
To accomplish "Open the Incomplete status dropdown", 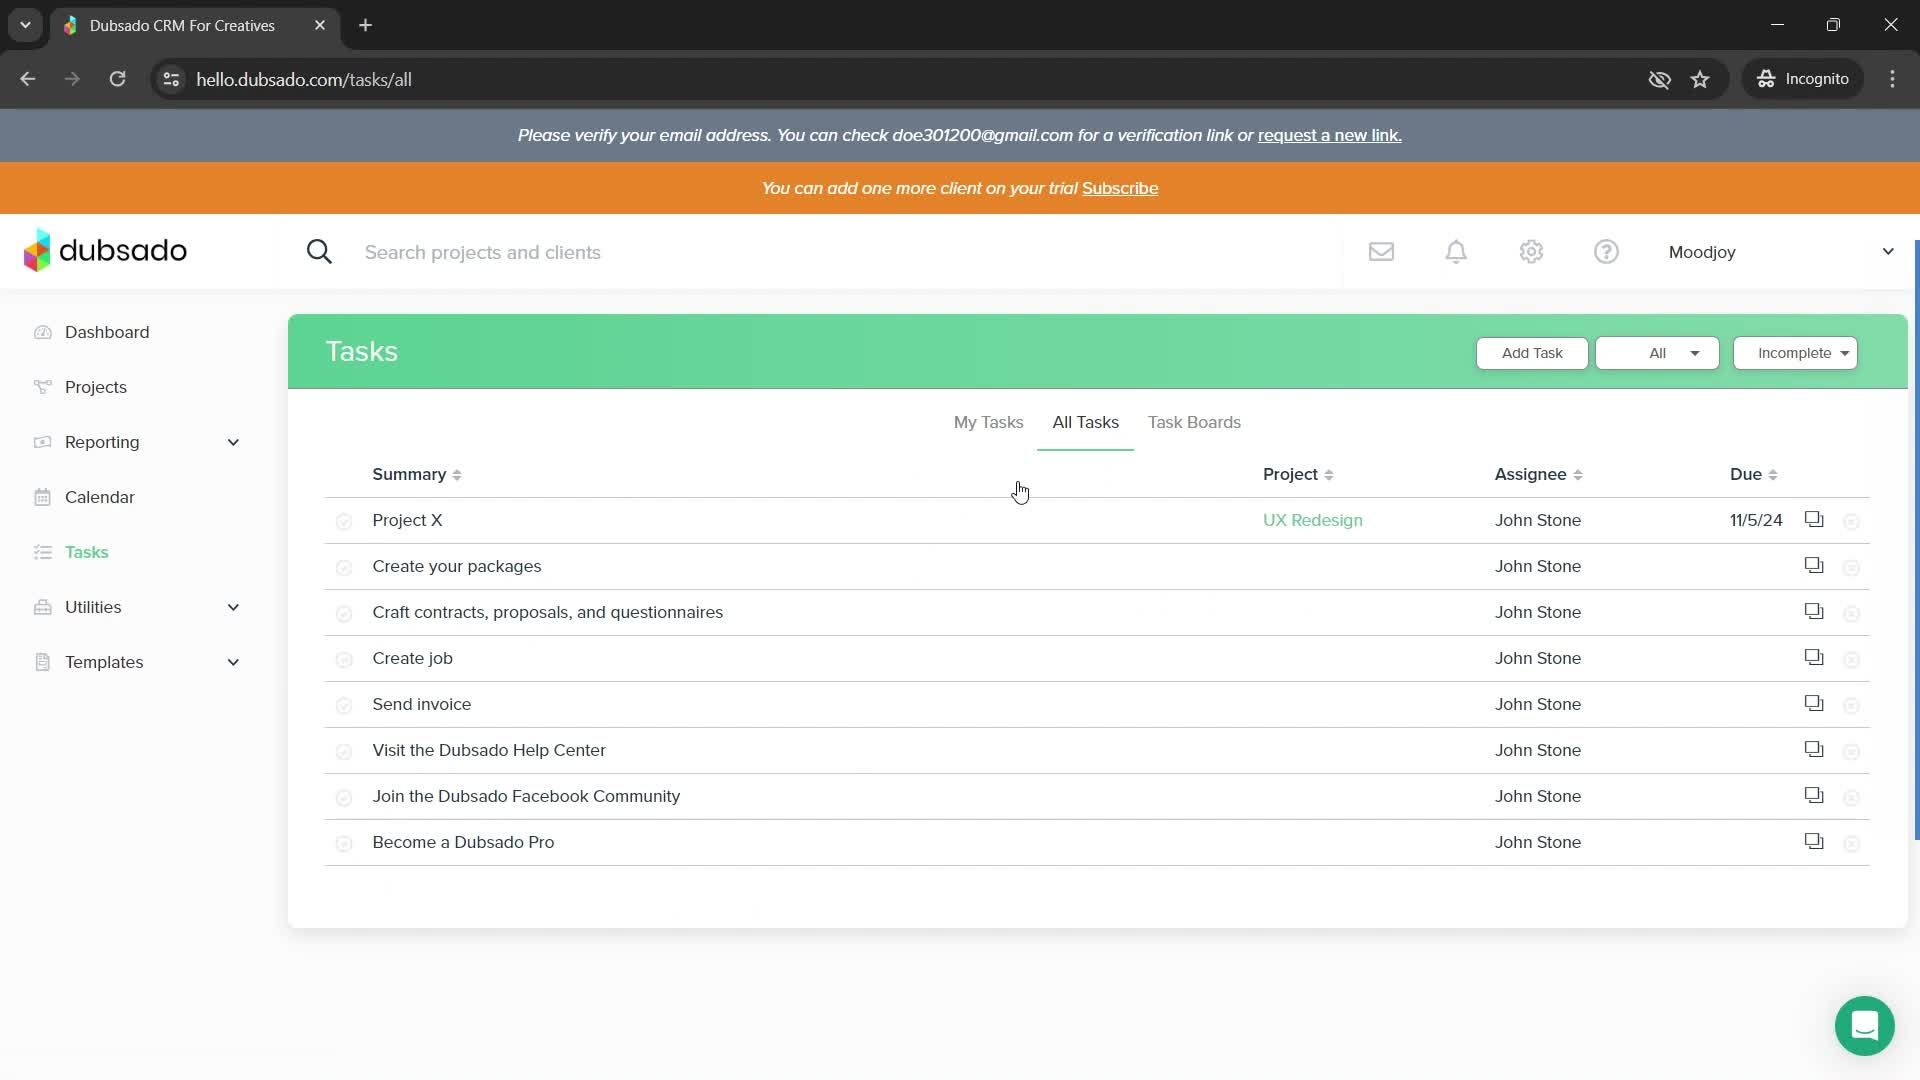I will pos(1795,353).
